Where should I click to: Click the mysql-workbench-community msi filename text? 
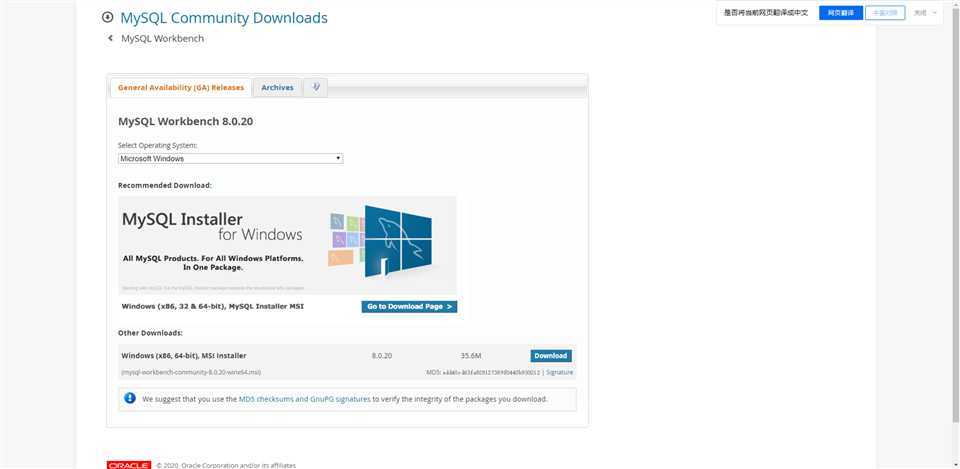coord(191,372)
